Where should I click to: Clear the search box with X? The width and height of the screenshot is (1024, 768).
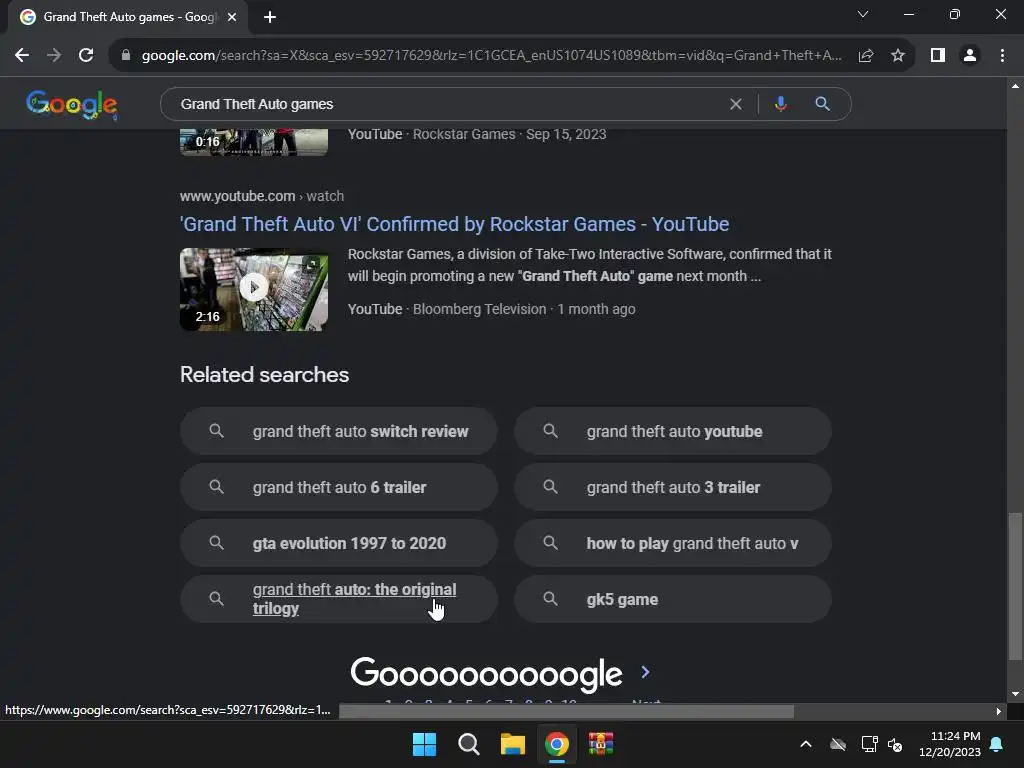tap(736, 104)
